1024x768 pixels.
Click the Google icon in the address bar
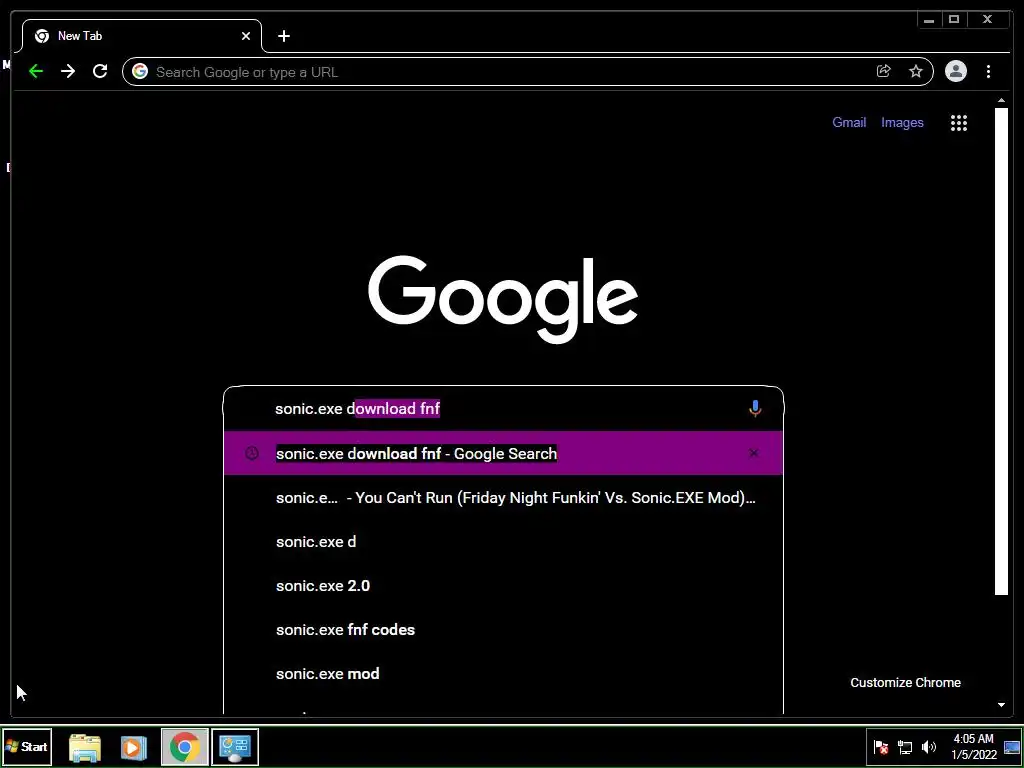coord(140,71)
